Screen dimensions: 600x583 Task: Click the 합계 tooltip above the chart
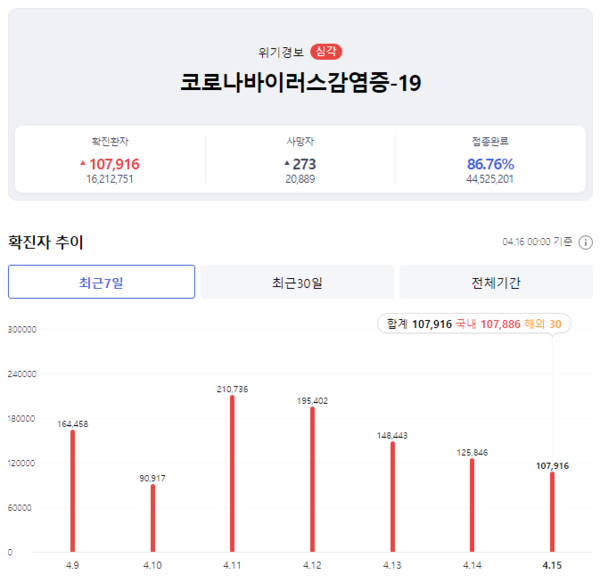(x=474, y=324)
